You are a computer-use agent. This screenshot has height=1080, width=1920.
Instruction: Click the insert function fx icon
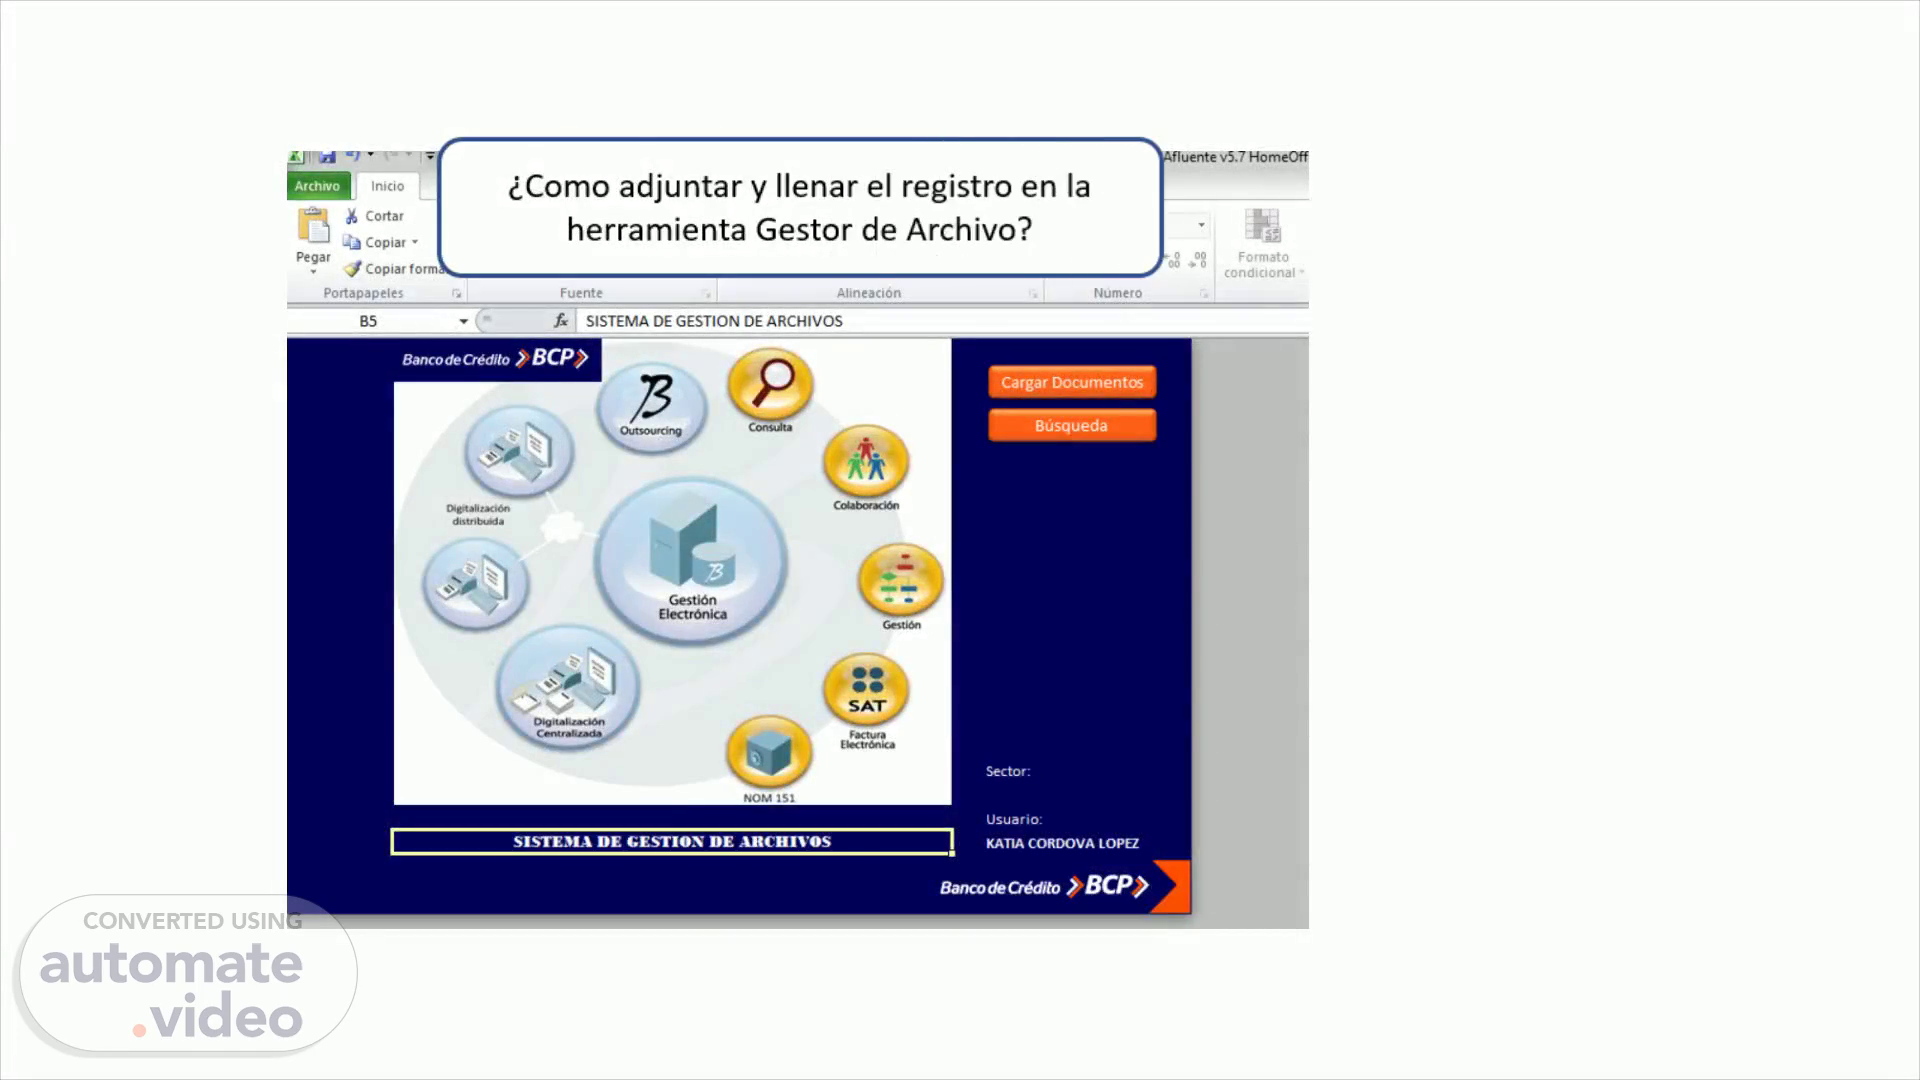[x=561, y=321]
